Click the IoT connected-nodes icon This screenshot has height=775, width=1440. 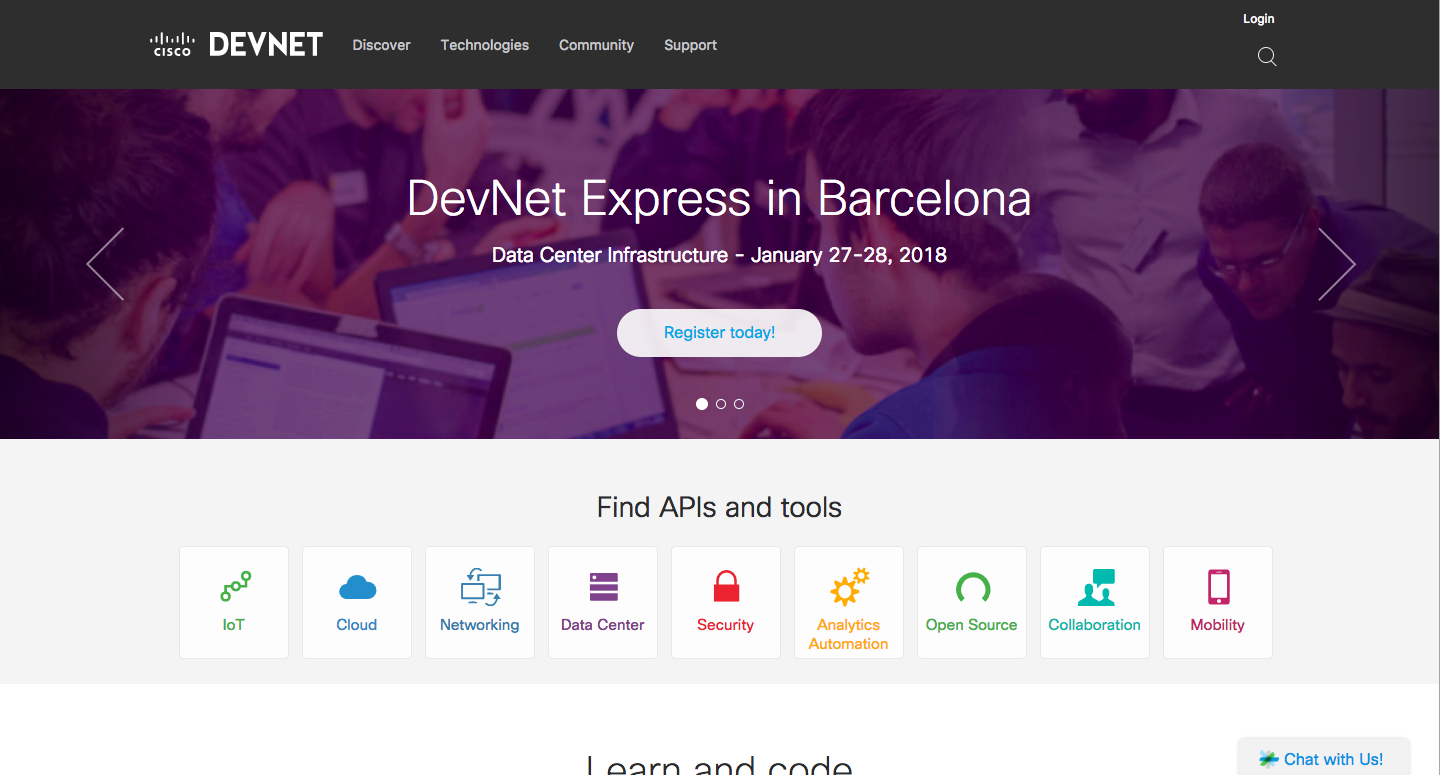235,587
